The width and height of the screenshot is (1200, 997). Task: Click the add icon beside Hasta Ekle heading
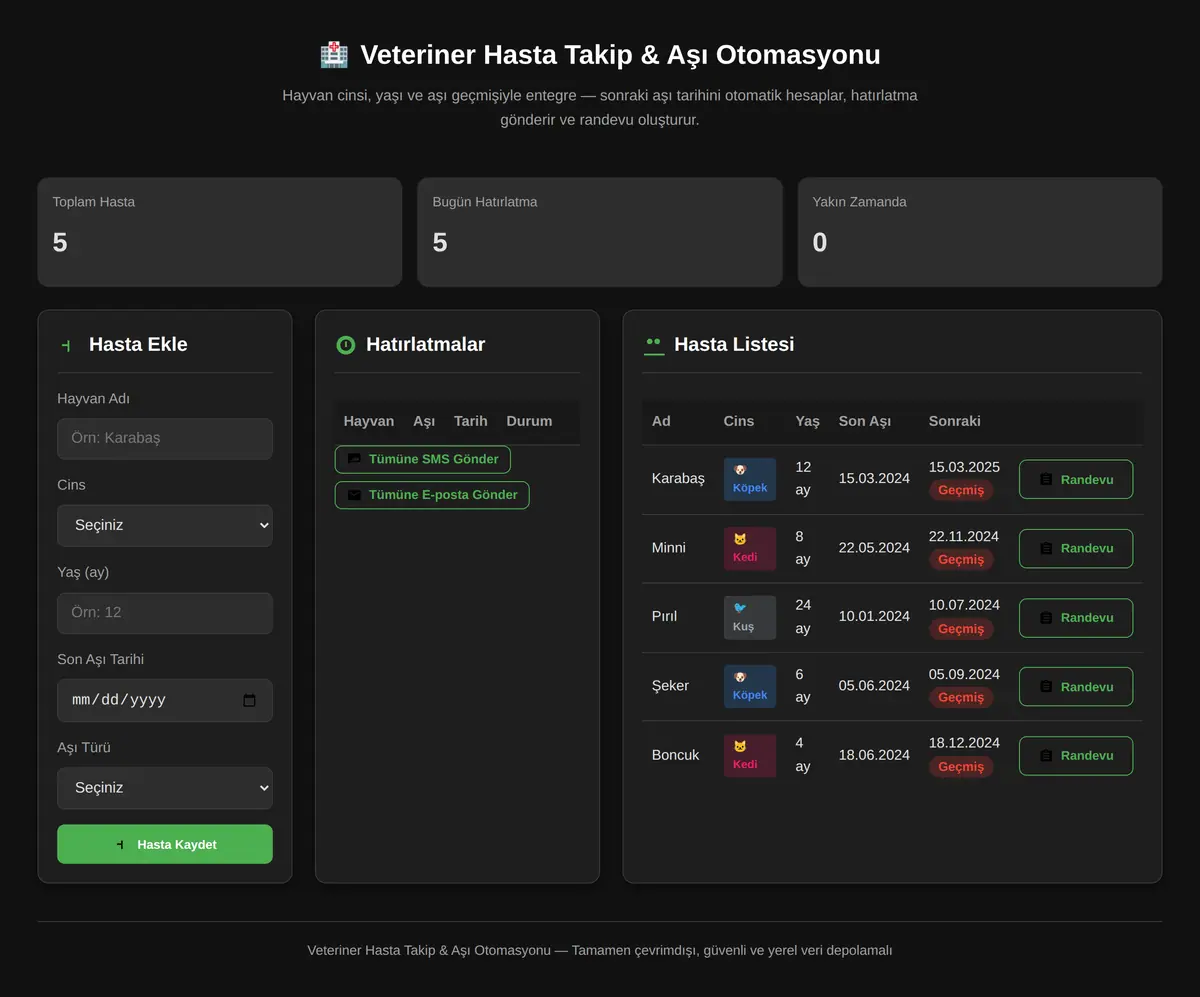(66, 345)
